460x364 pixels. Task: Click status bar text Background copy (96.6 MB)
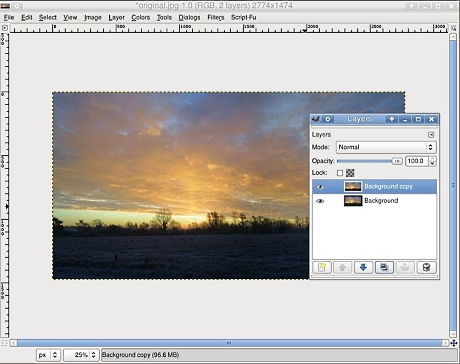click(140, 355)
